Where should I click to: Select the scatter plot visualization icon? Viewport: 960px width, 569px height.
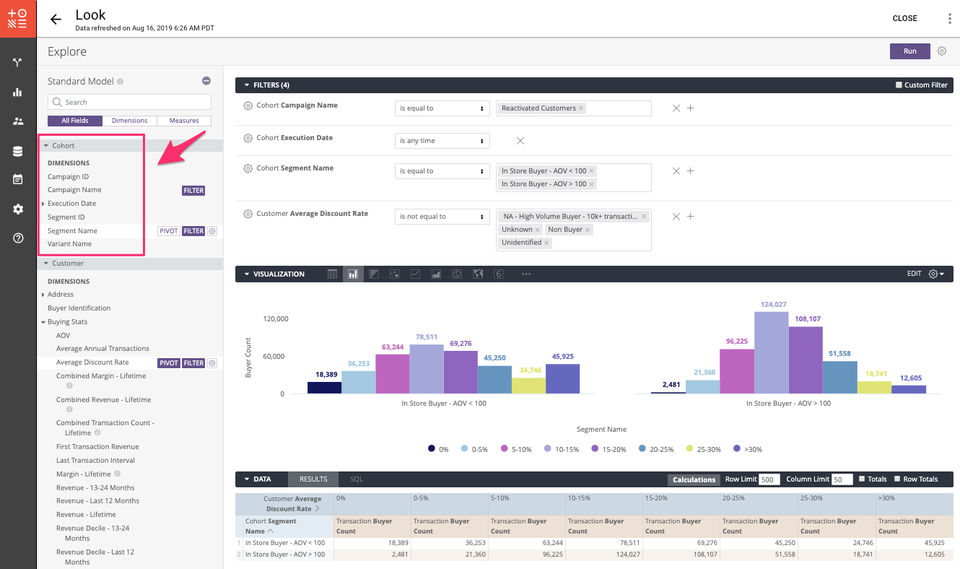[395, 274]
